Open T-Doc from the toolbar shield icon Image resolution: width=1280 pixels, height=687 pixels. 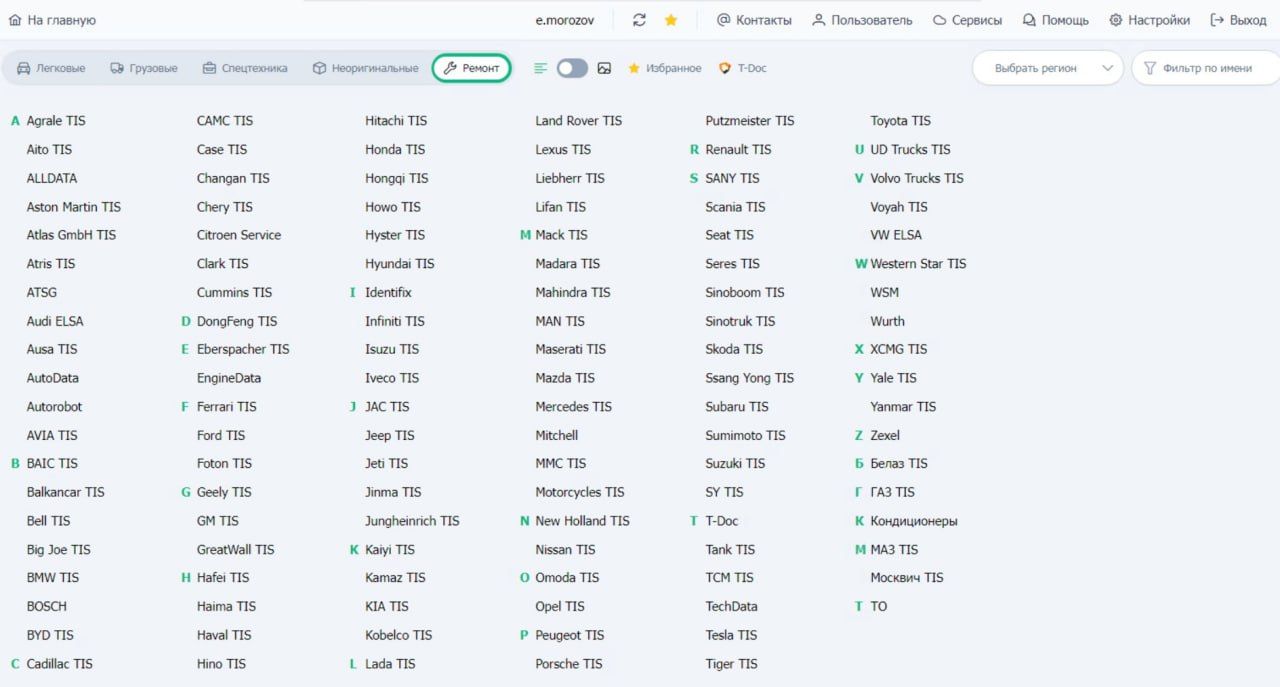pos(743,68)
